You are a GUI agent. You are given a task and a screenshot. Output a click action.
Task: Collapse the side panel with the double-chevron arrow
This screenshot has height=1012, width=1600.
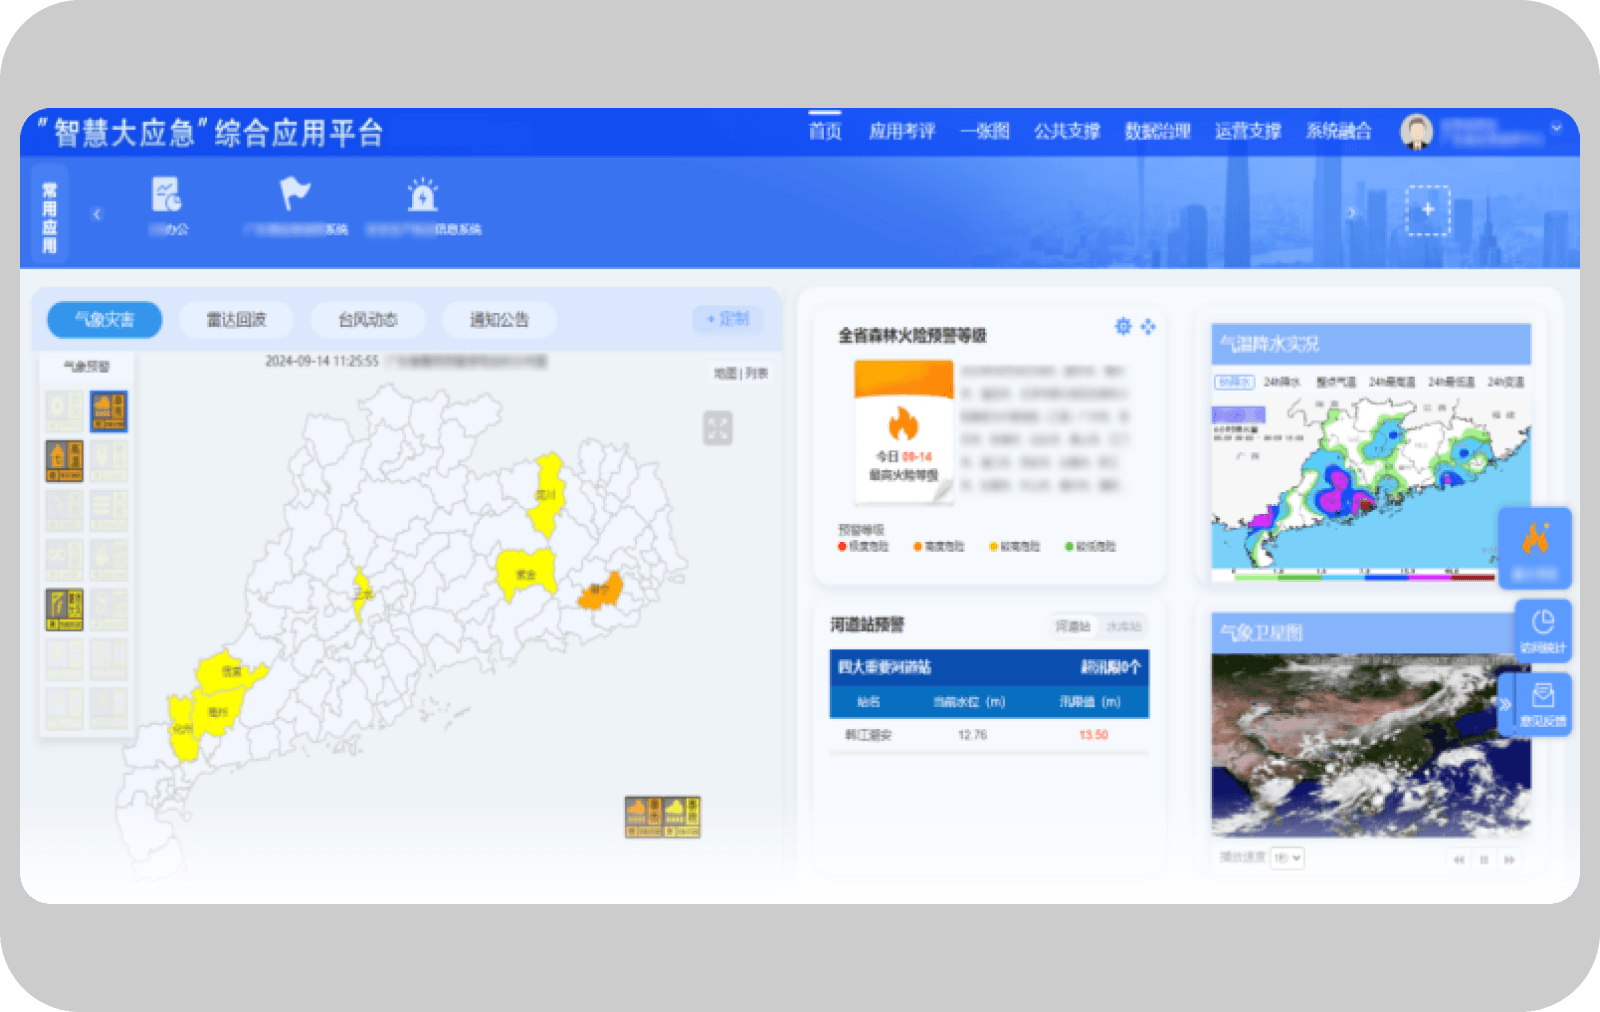pos(1504,702)
